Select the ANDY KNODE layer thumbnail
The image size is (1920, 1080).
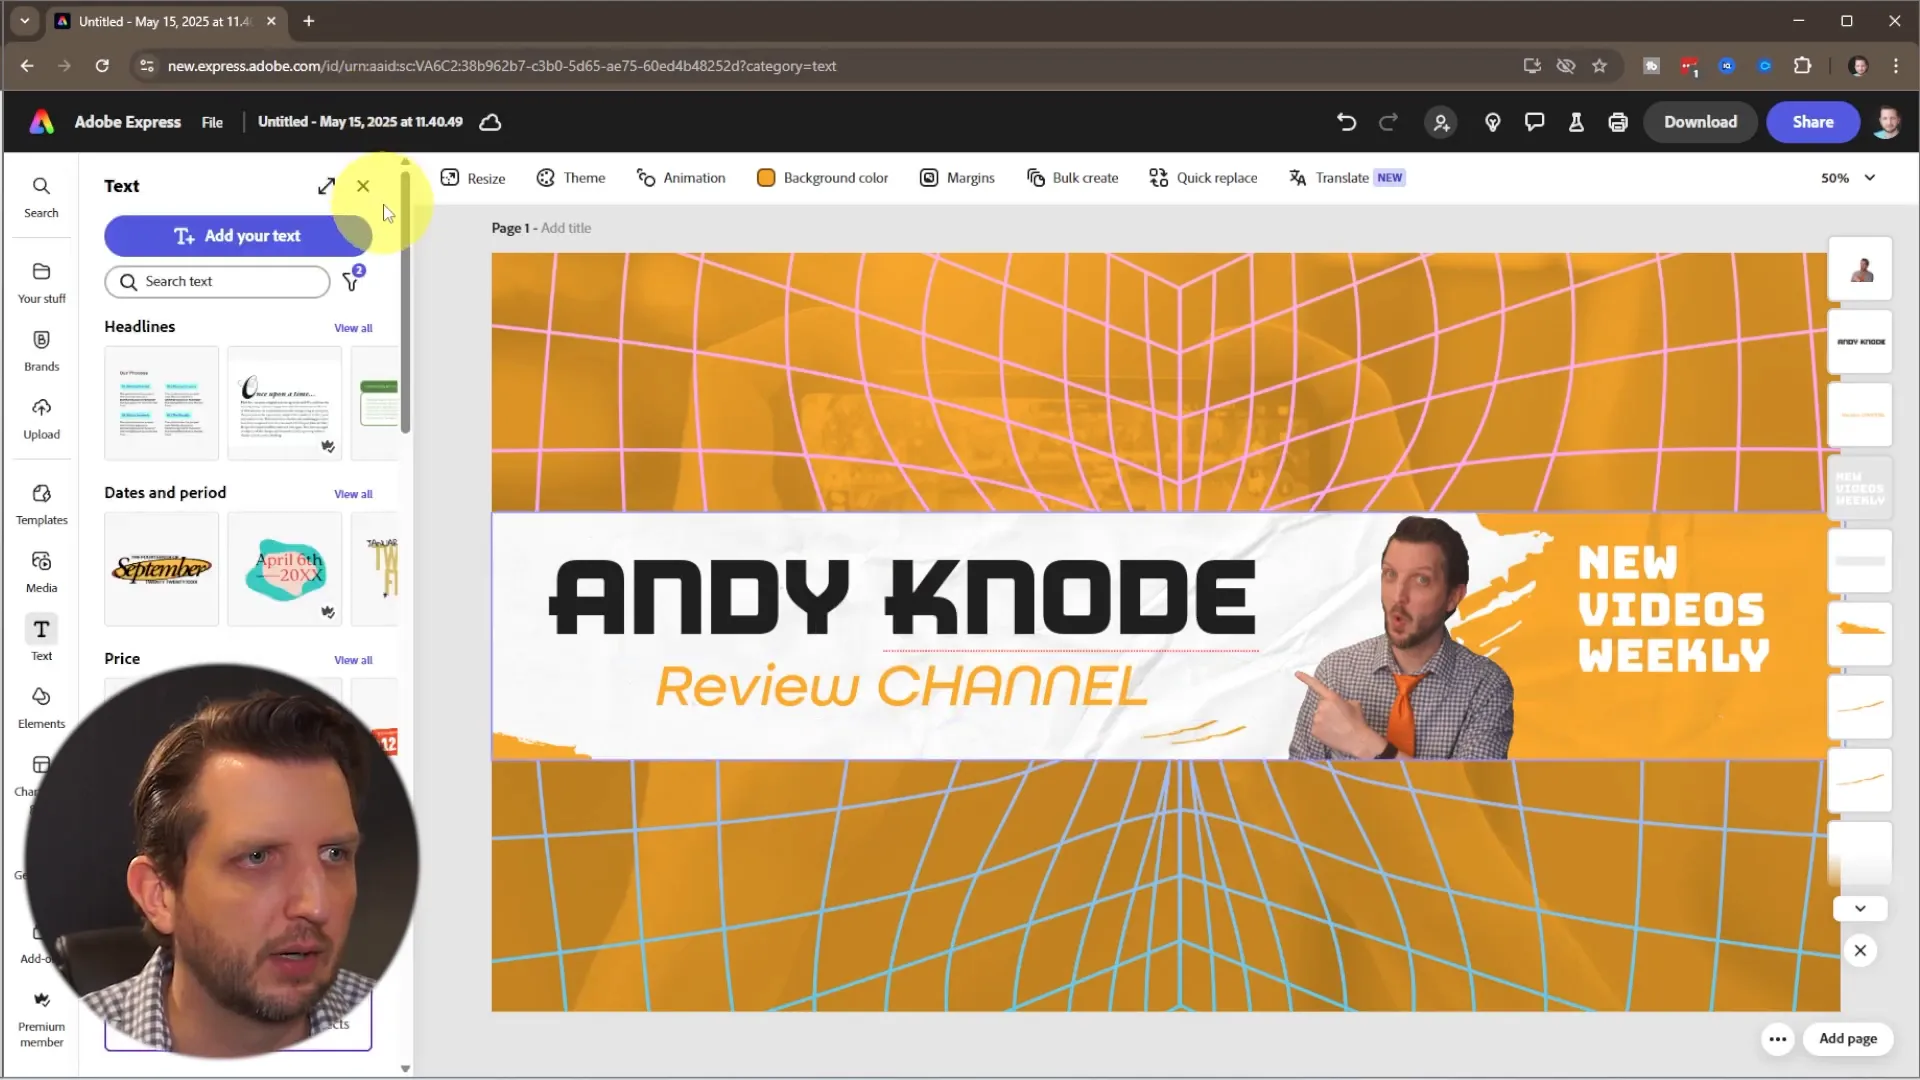click(x=1860, y=342)
